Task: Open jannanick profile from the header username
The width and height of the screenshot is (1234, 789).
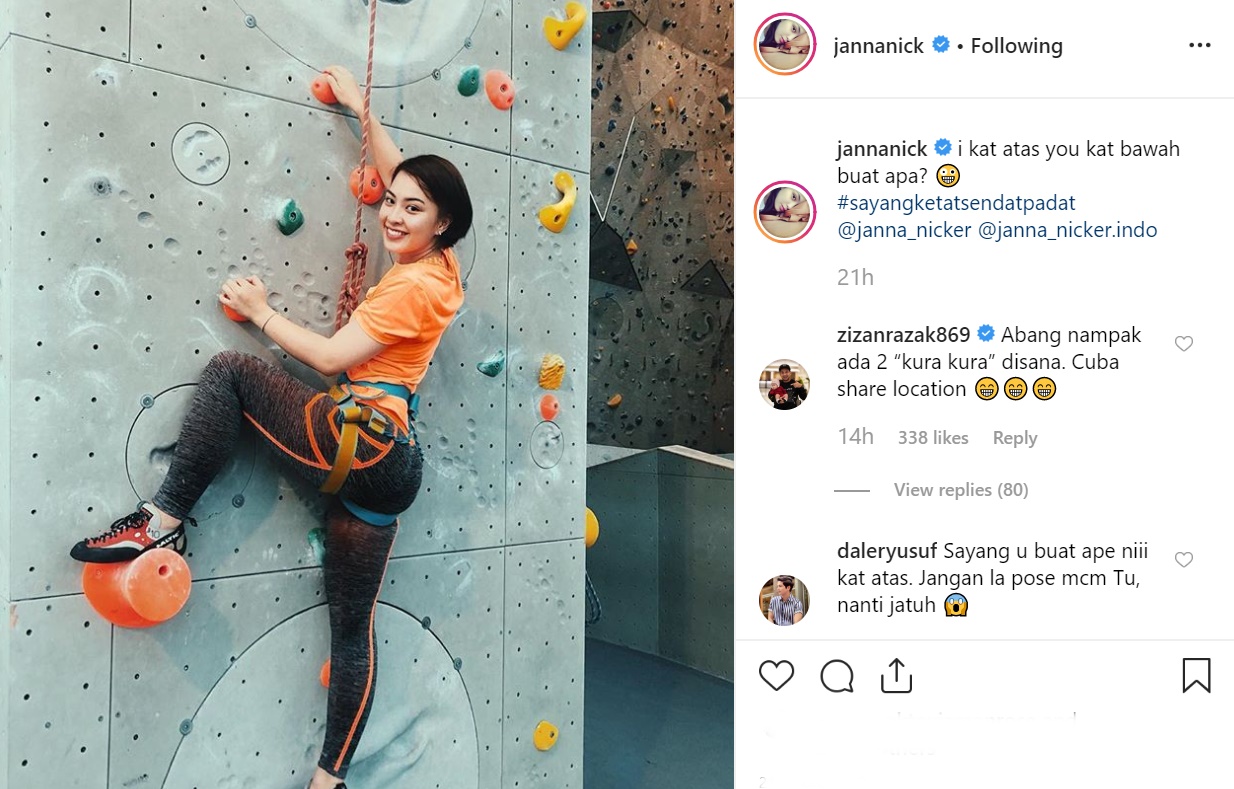Action: pos(878,46)
